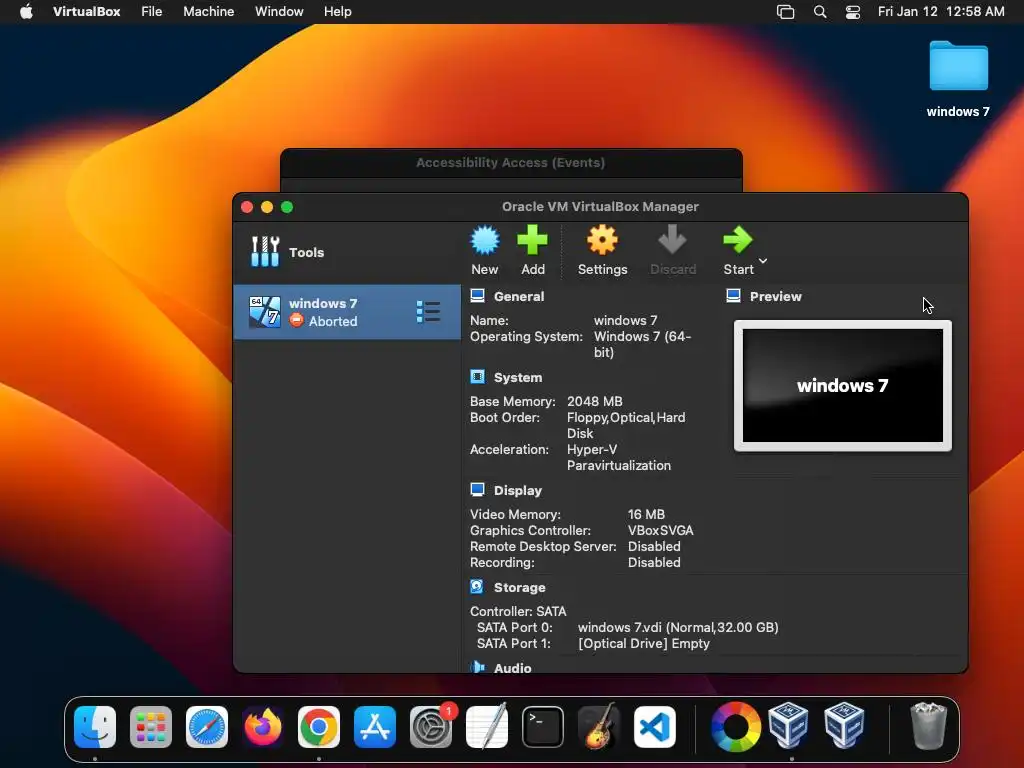Open App Store from the Dock
The width and height of the screenshot is (1024, 768).
pyautogui.click(x=375, y=726)
